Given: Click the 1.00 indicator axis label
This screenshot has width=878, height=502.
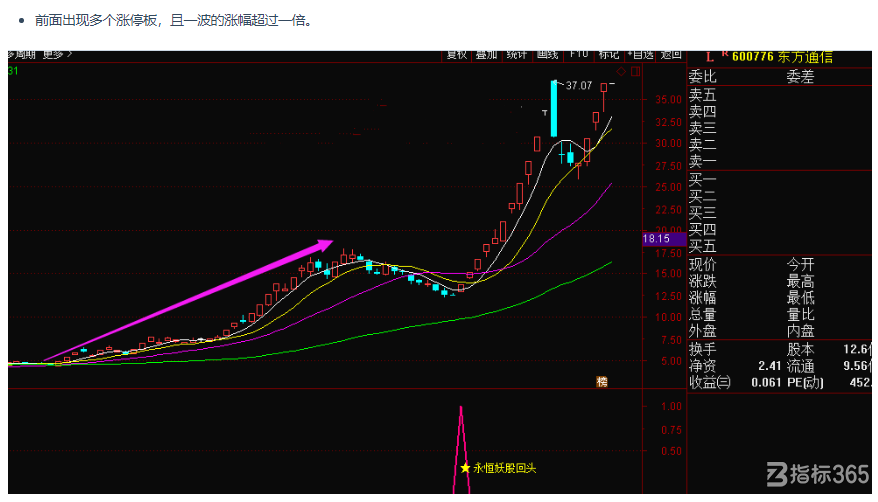Looking at the screenshot, I should (x=671, y=406).
